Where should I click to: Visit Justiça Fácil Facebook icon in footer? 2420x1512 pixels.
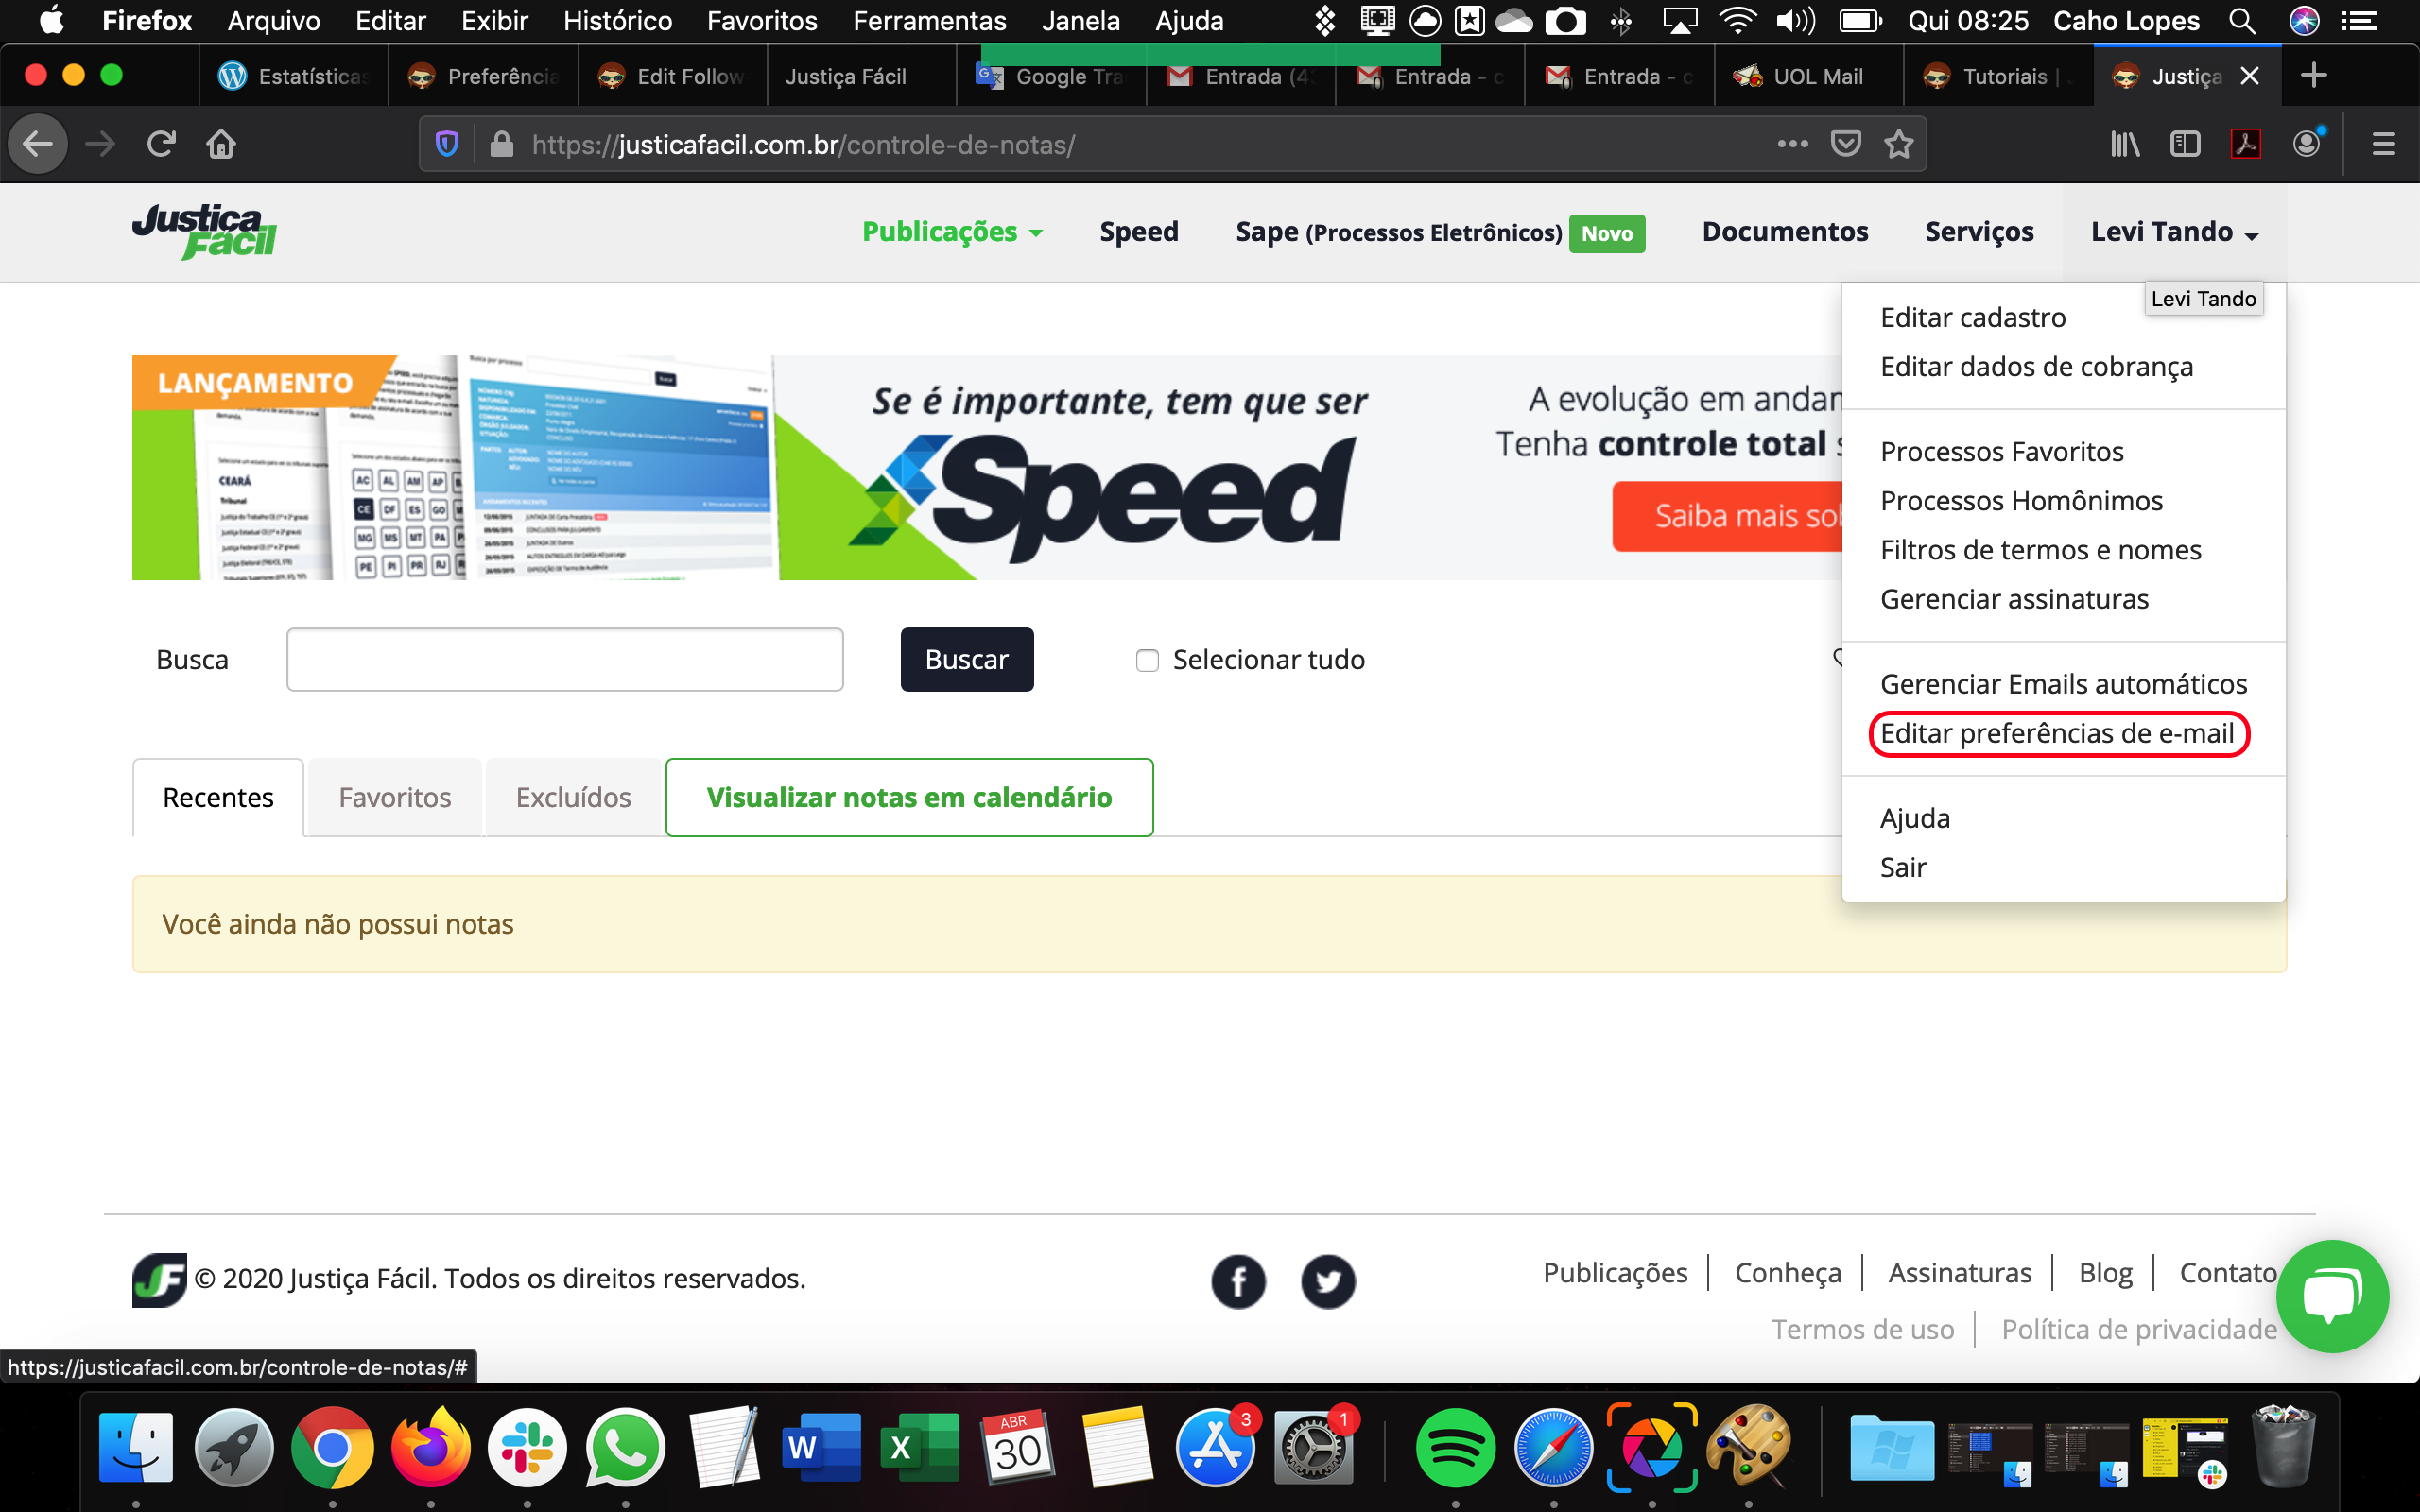pyautogui.click(x=1238, y=1281)
